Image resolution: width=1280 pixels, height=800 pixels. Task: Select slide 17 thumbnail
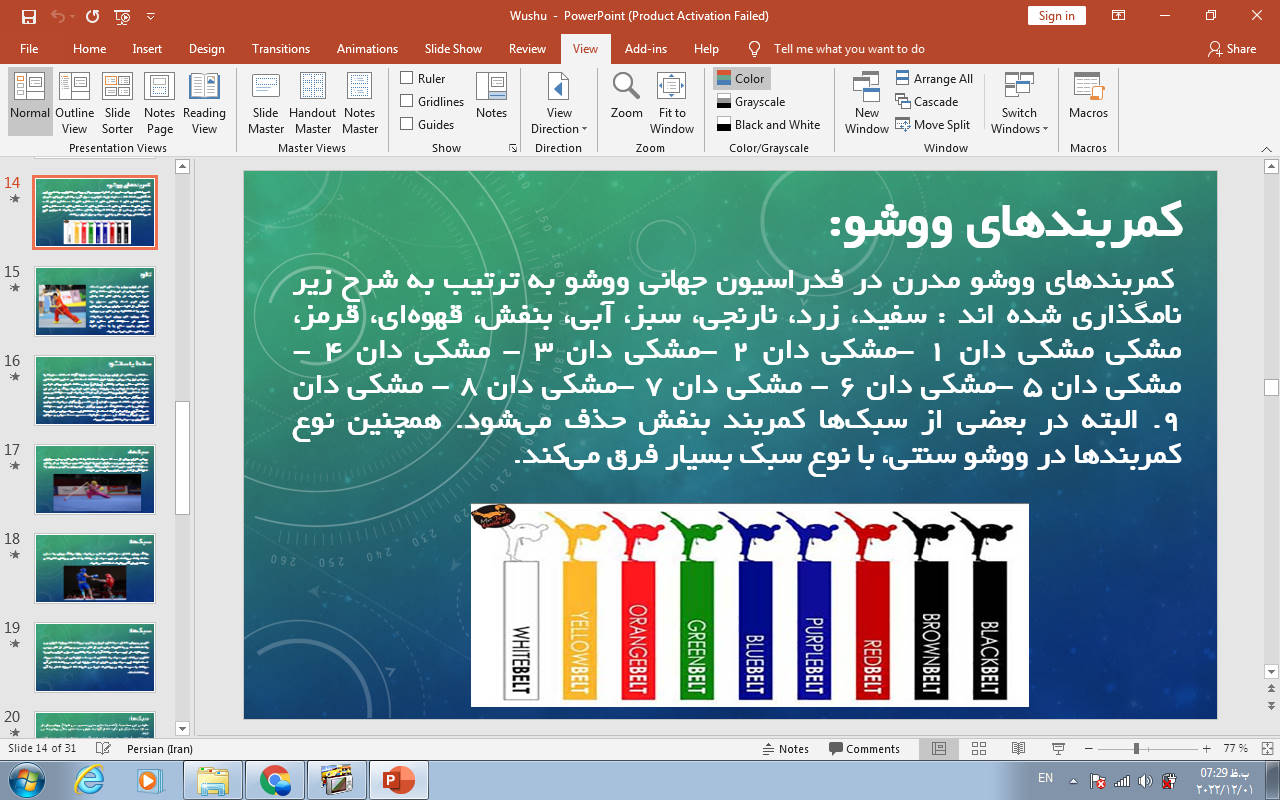(x=95, y=478)
